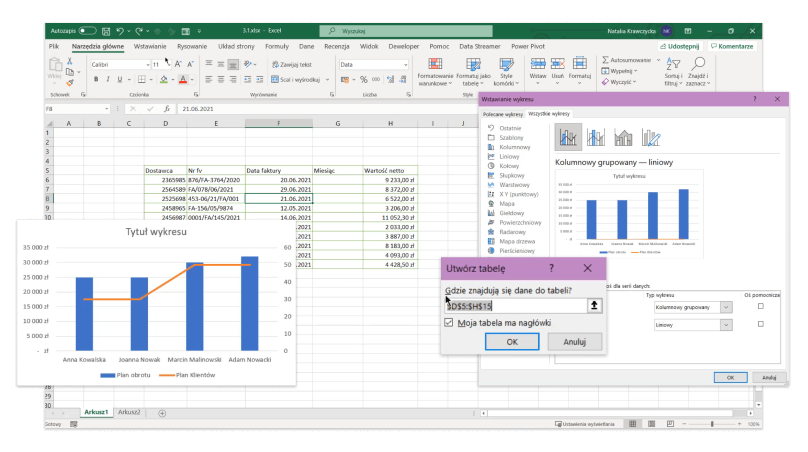Enable secondary axis for the Kolumnowy grupowany series
This screenshot has width=808, height=452.
(760, 307)
